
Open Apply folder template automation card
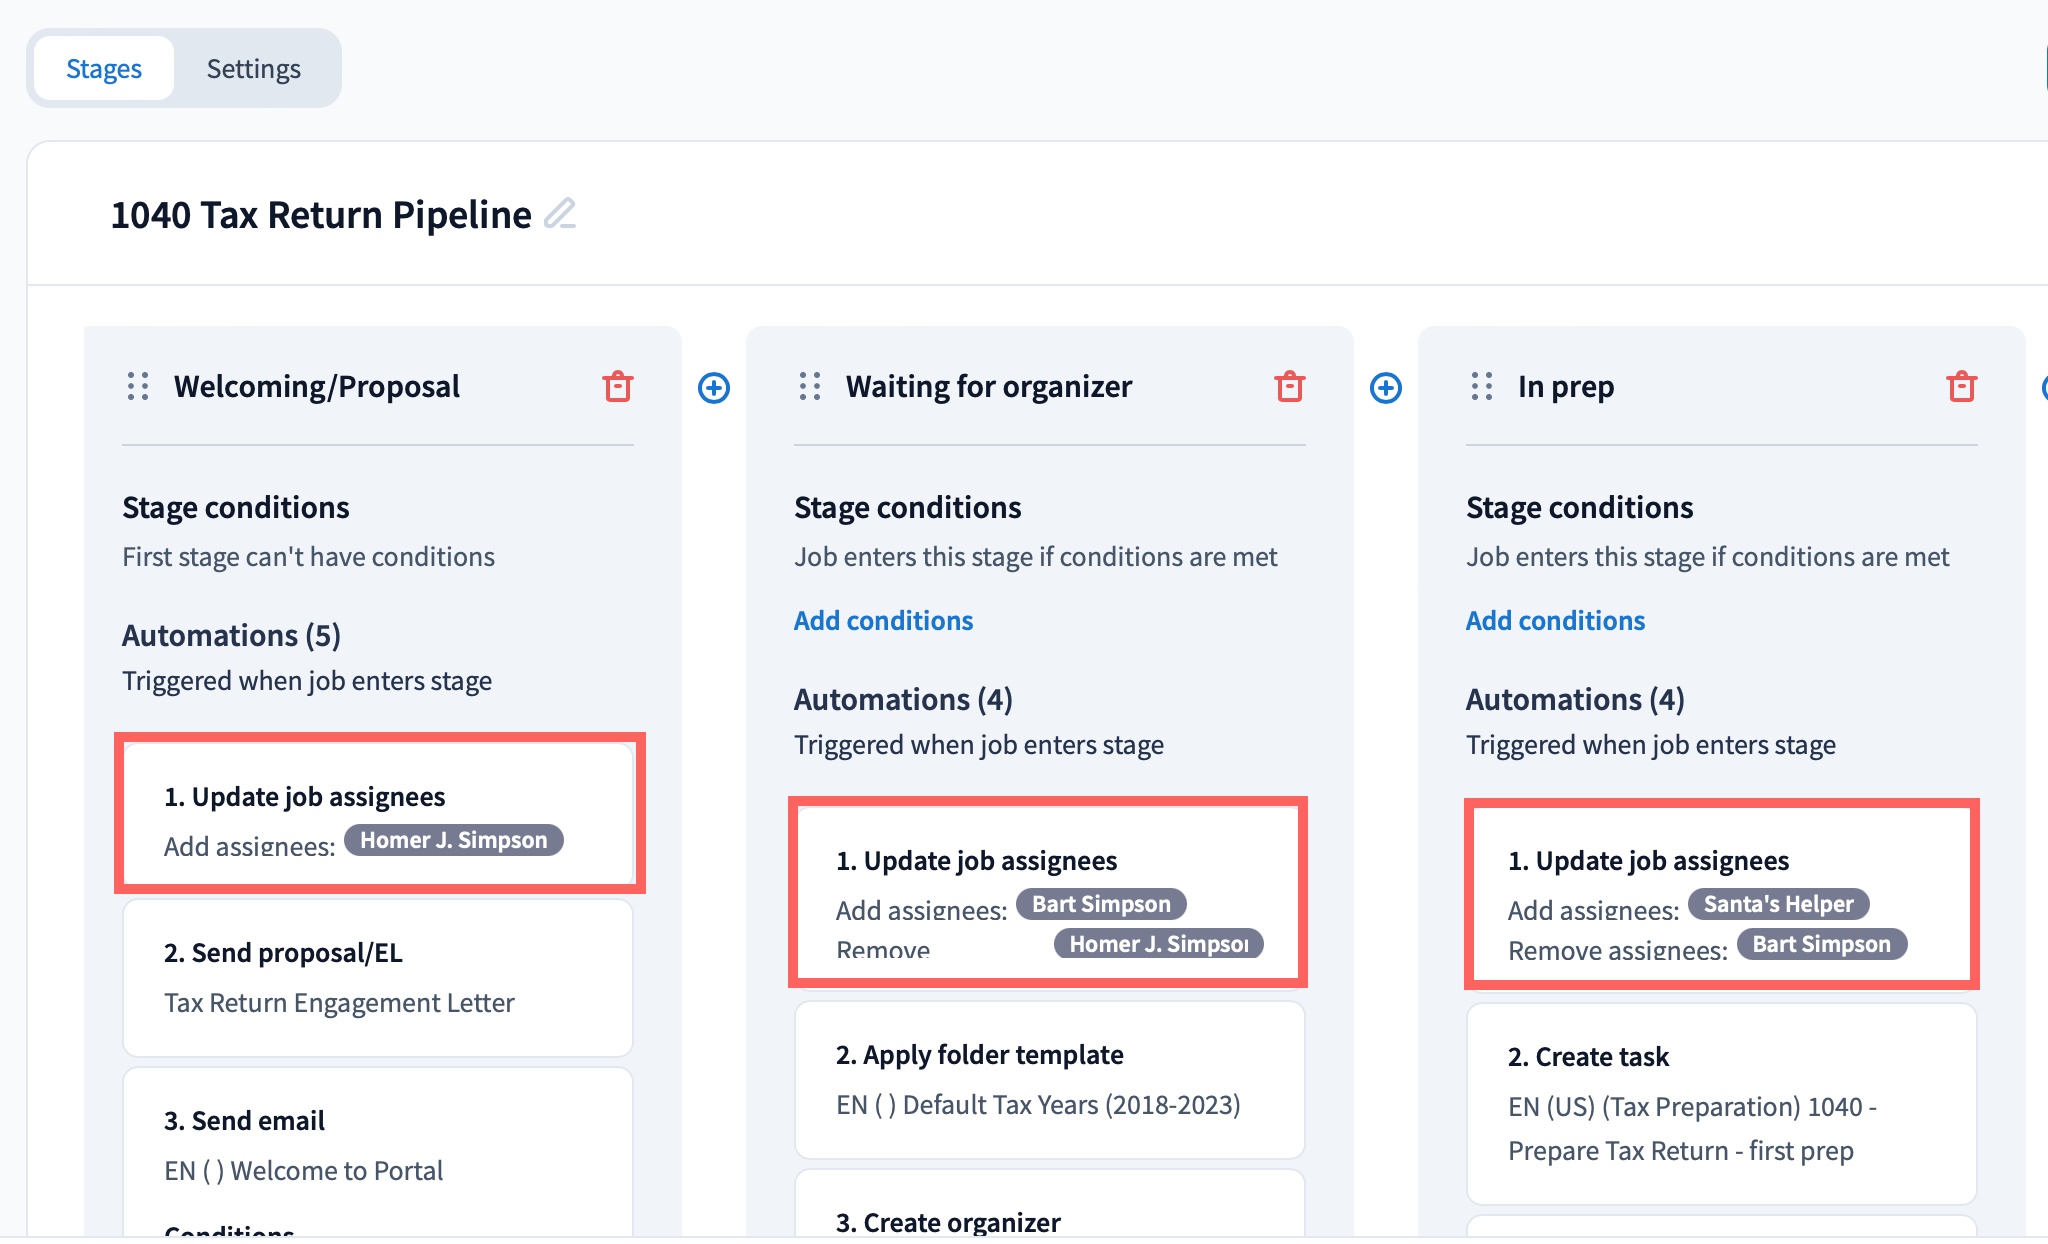tap(1050, 1079)
